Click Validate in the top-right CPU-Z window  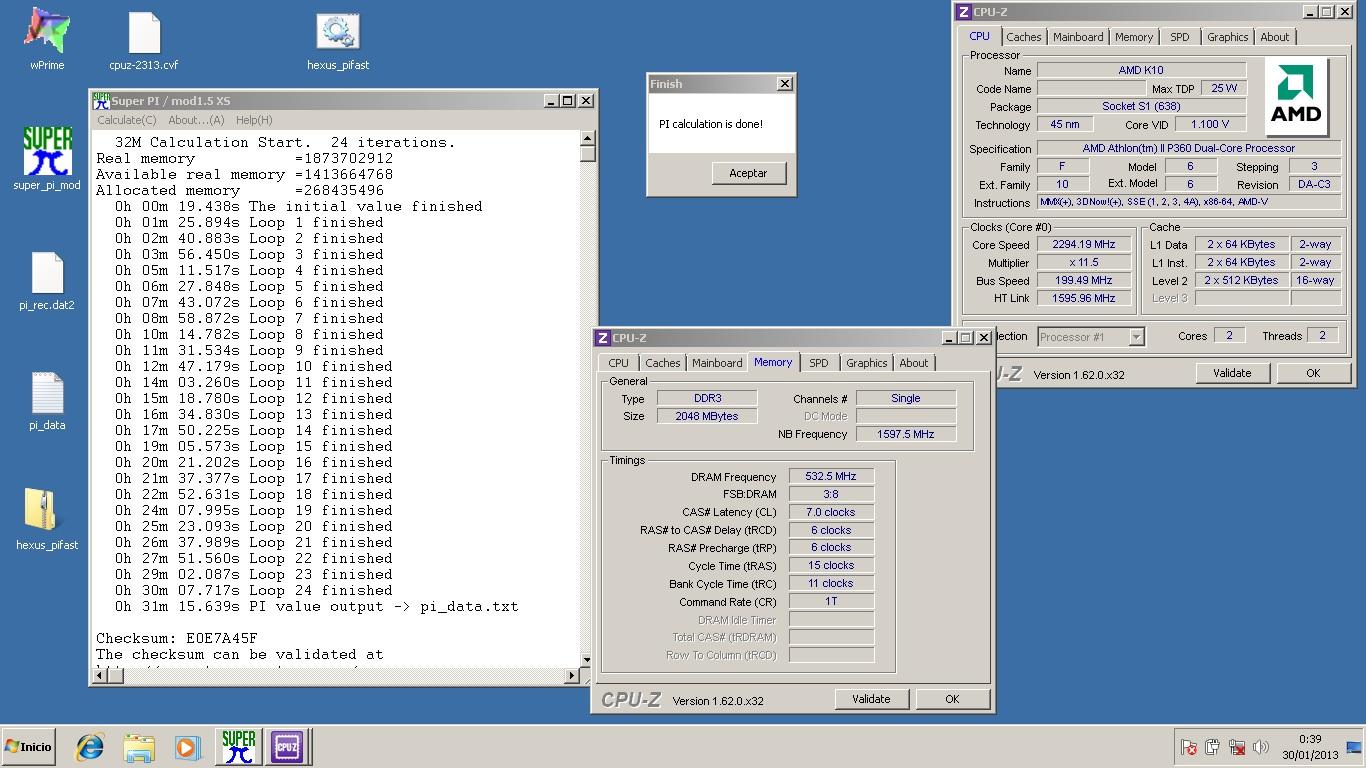click(x=1232, y=373)
